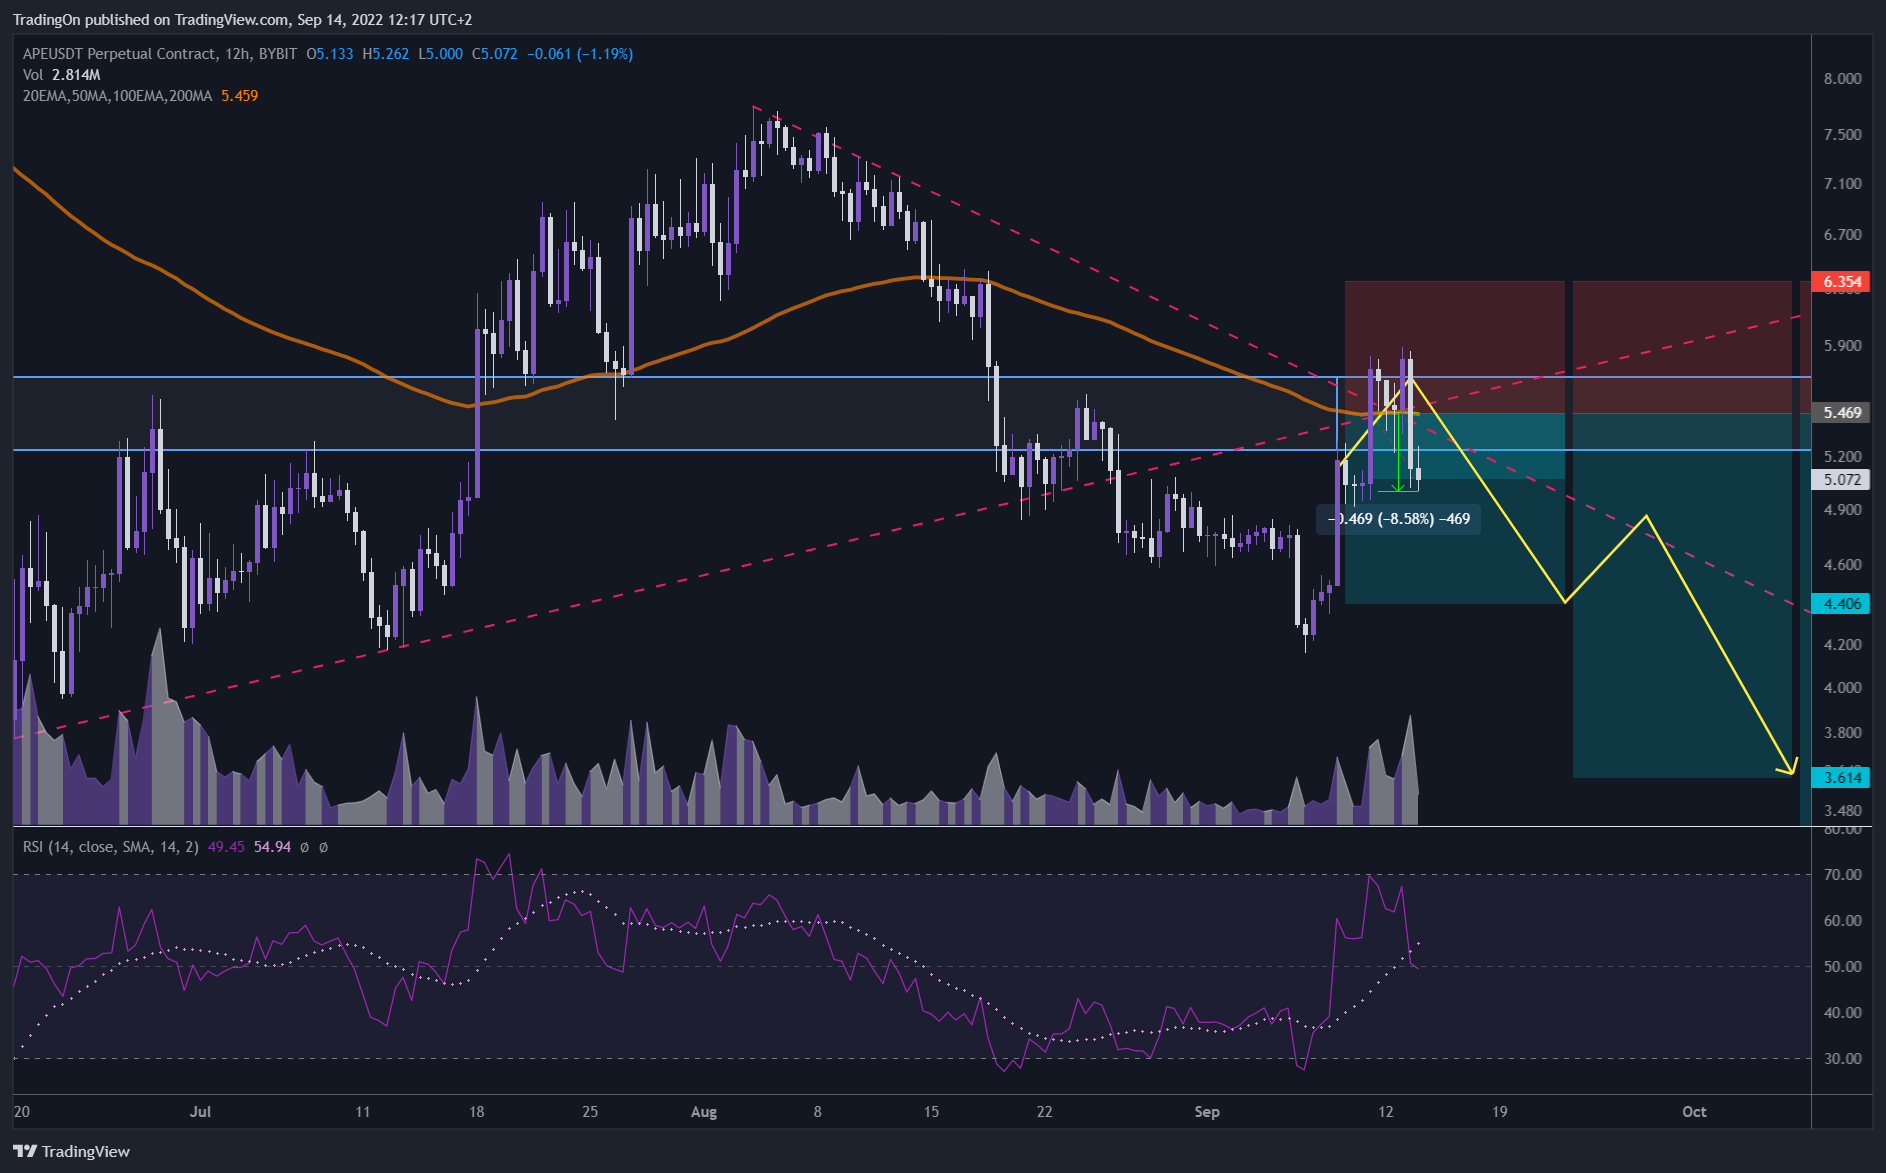
Task: Click the -0.469 (-8.58%) measurement label
Action: (1400, 519)
